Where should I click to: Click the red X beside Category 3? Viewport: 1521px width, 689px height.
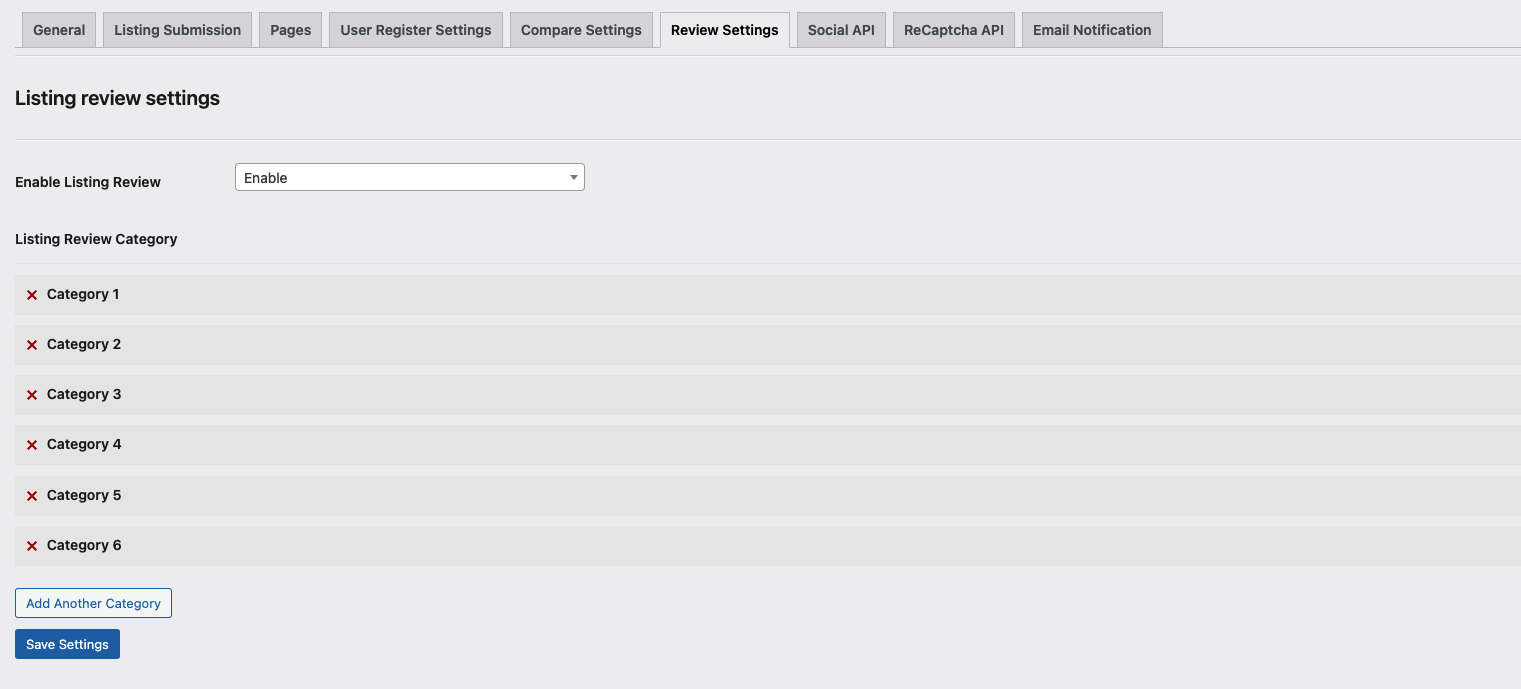coord(32,395)
